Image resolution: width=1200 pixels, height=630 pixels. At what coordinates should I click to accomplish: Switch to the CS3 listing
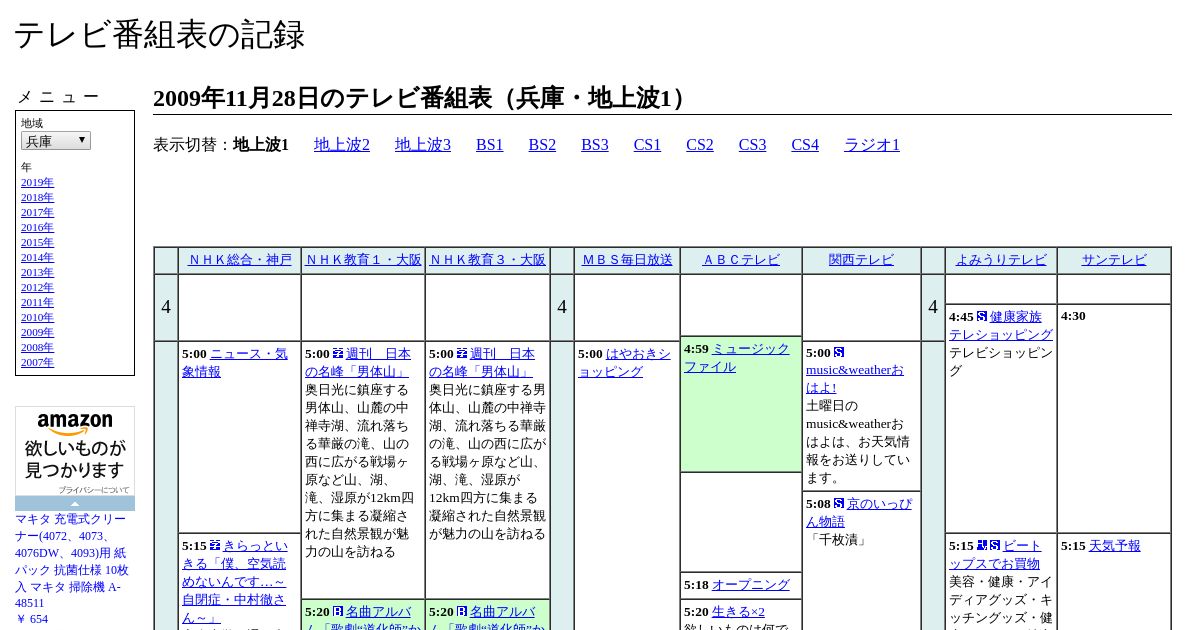point(752,145)
